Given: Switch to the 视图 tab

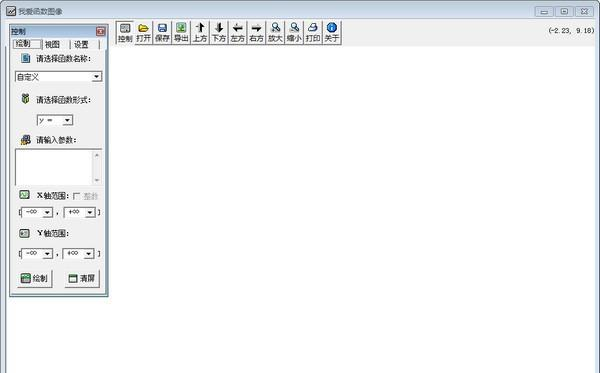Looking at the screenshot, I should coord(52,44).
